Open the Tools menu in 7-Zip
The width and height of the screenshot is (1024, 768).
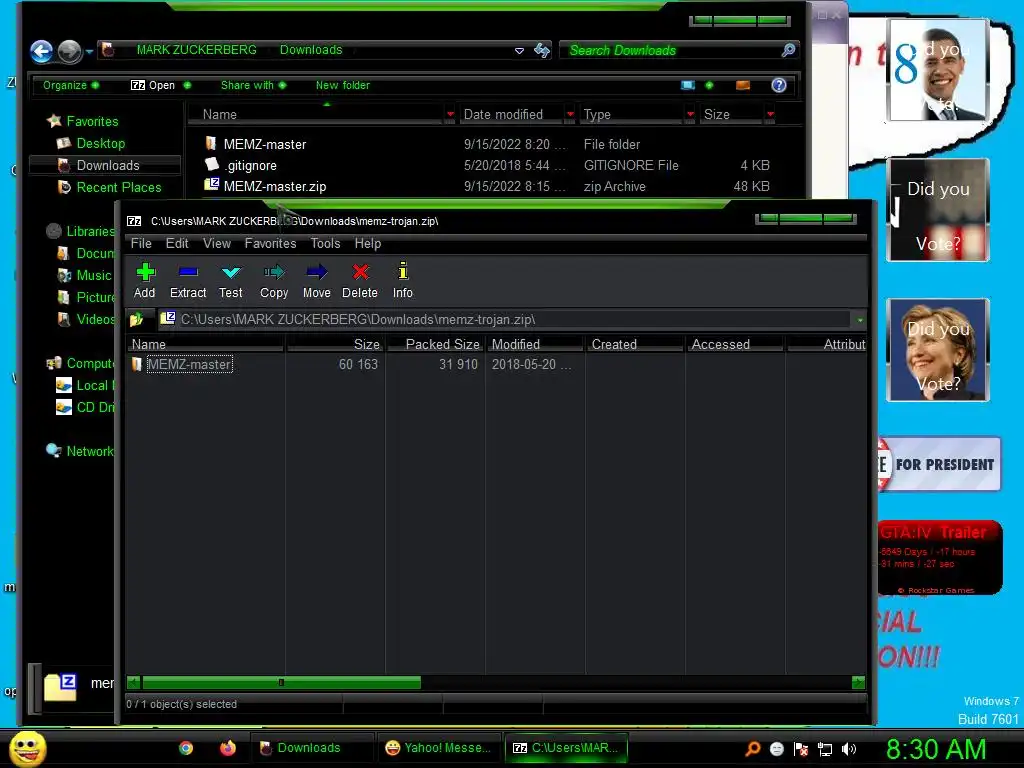click(325, 244)
